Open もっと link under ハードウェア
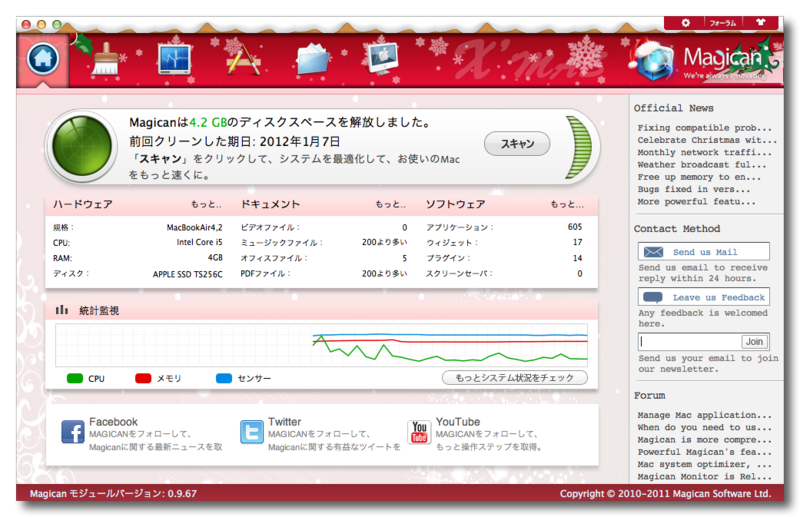 206,205
